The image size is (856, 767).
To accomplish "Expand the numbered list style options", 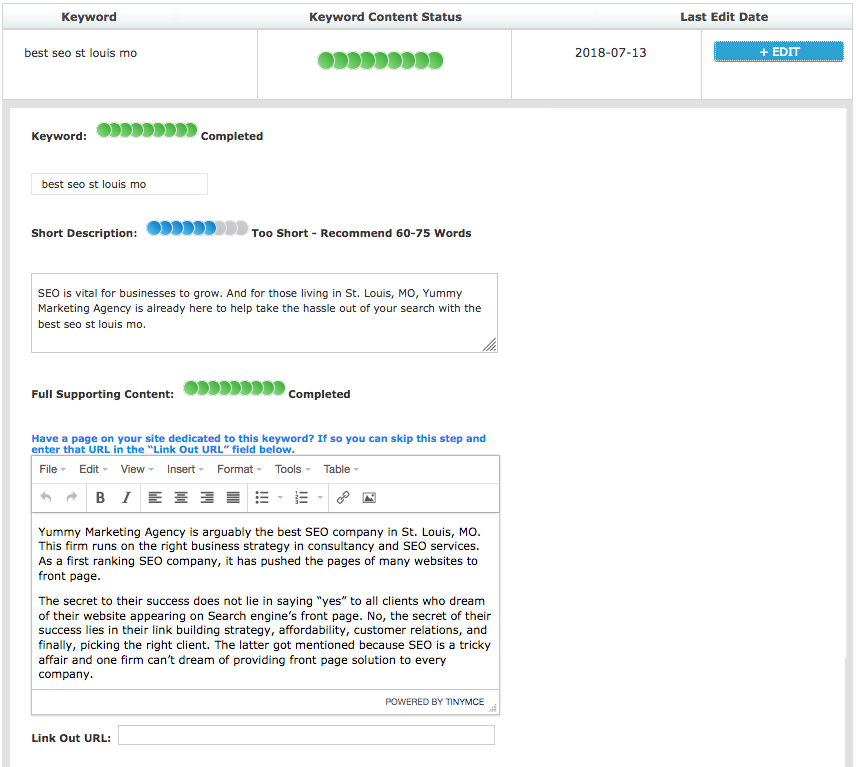I will (320, 497).
